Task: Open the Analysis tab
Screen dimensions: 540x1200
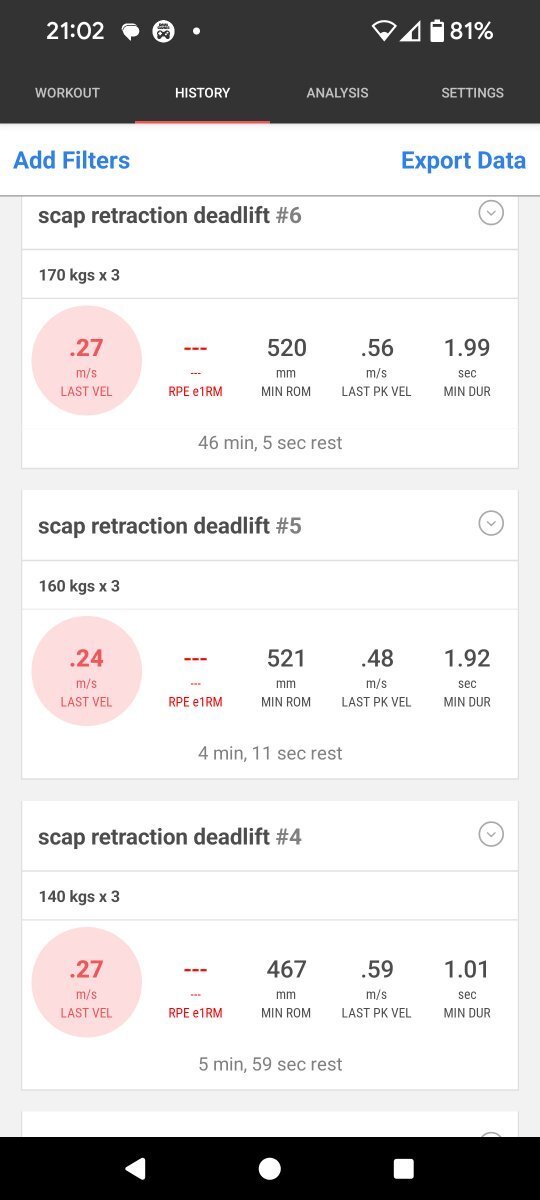Action: click(x=337, y=93)
